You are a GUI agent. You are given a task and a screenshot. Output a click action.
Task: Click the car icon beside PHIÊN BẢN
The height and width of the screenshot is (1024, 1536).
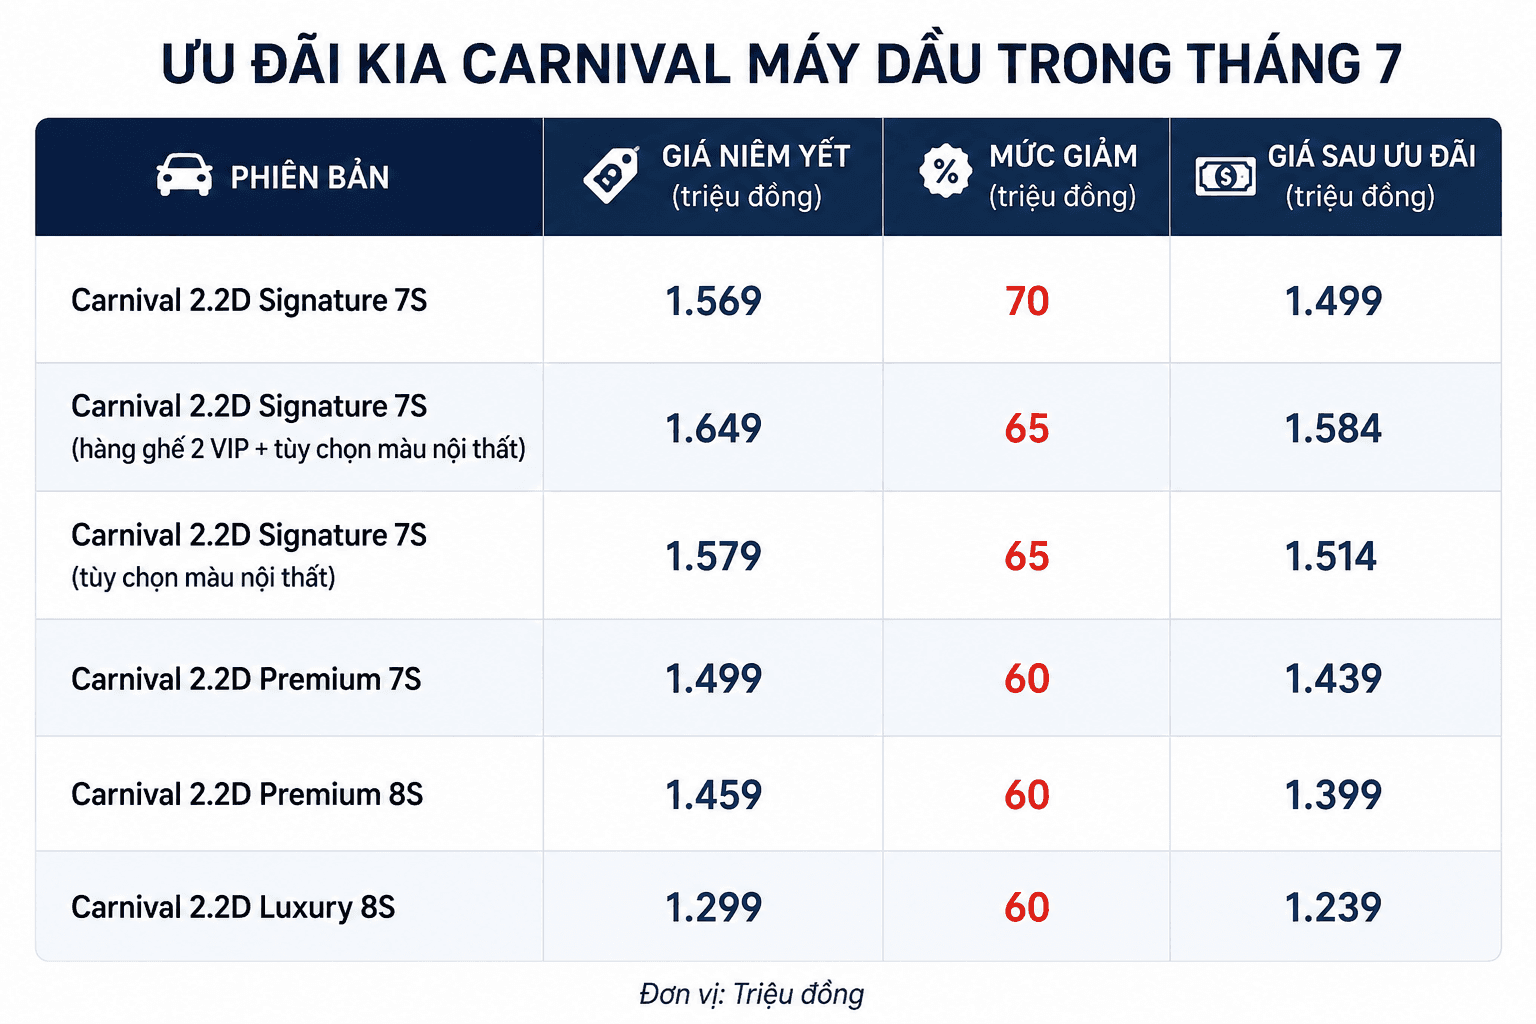pyautogui.click(x=184, y=176)
